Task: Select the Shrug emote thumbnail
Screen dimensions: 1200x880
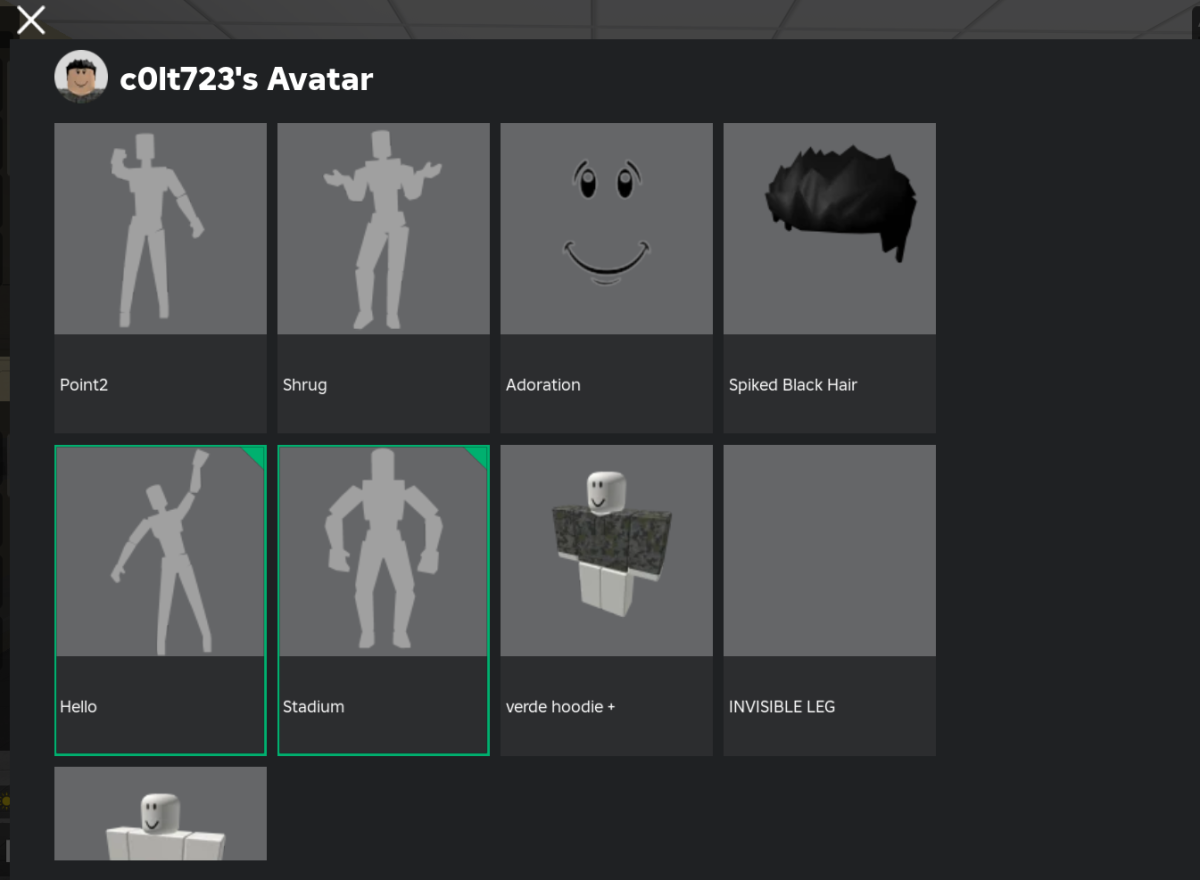Action: tap(383, 229)
